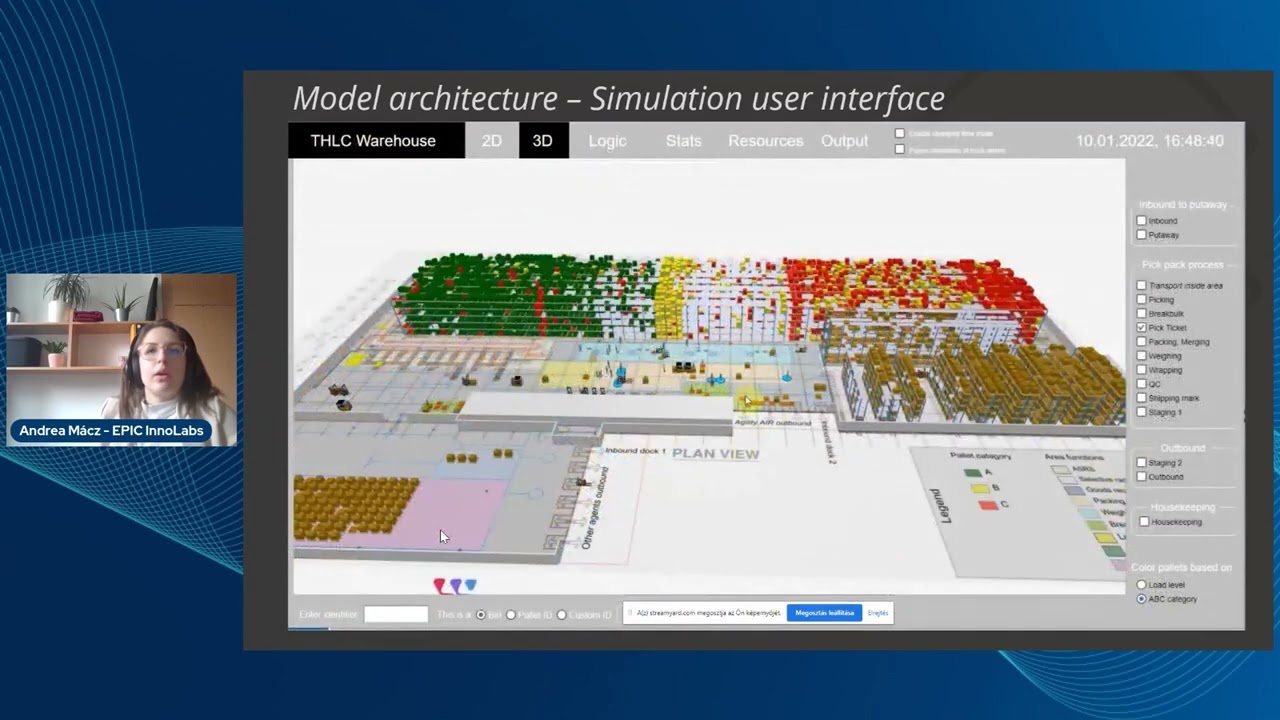
Task: Select the Custom ID radio button
Action: [561, 614]
